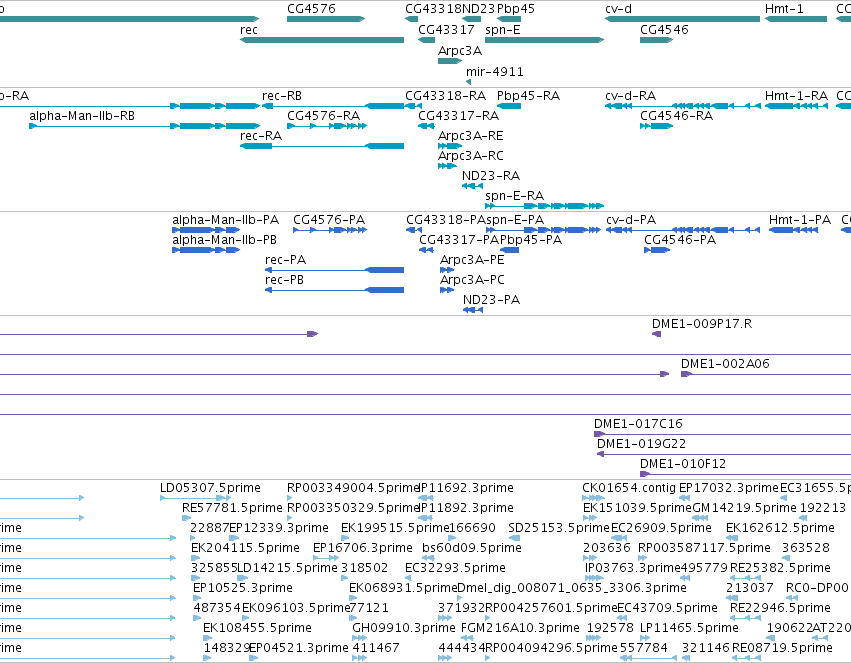Click transcript Hmt-1-RA label
Screen dimensions: 851x663
coord(796,95)
